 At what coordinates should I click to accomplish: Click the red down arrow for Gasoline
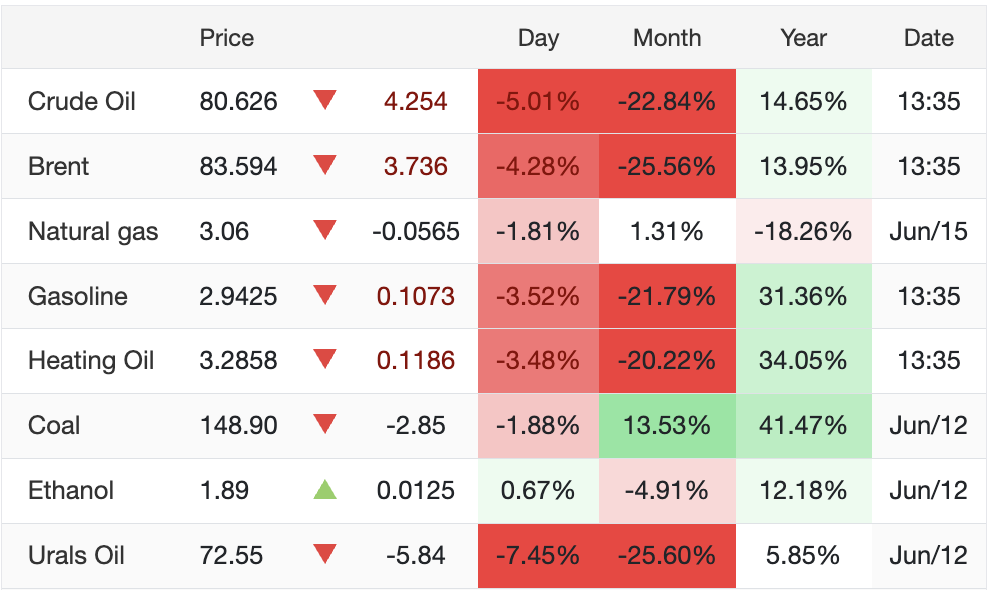pyautogui.click(x=325, y=295)
